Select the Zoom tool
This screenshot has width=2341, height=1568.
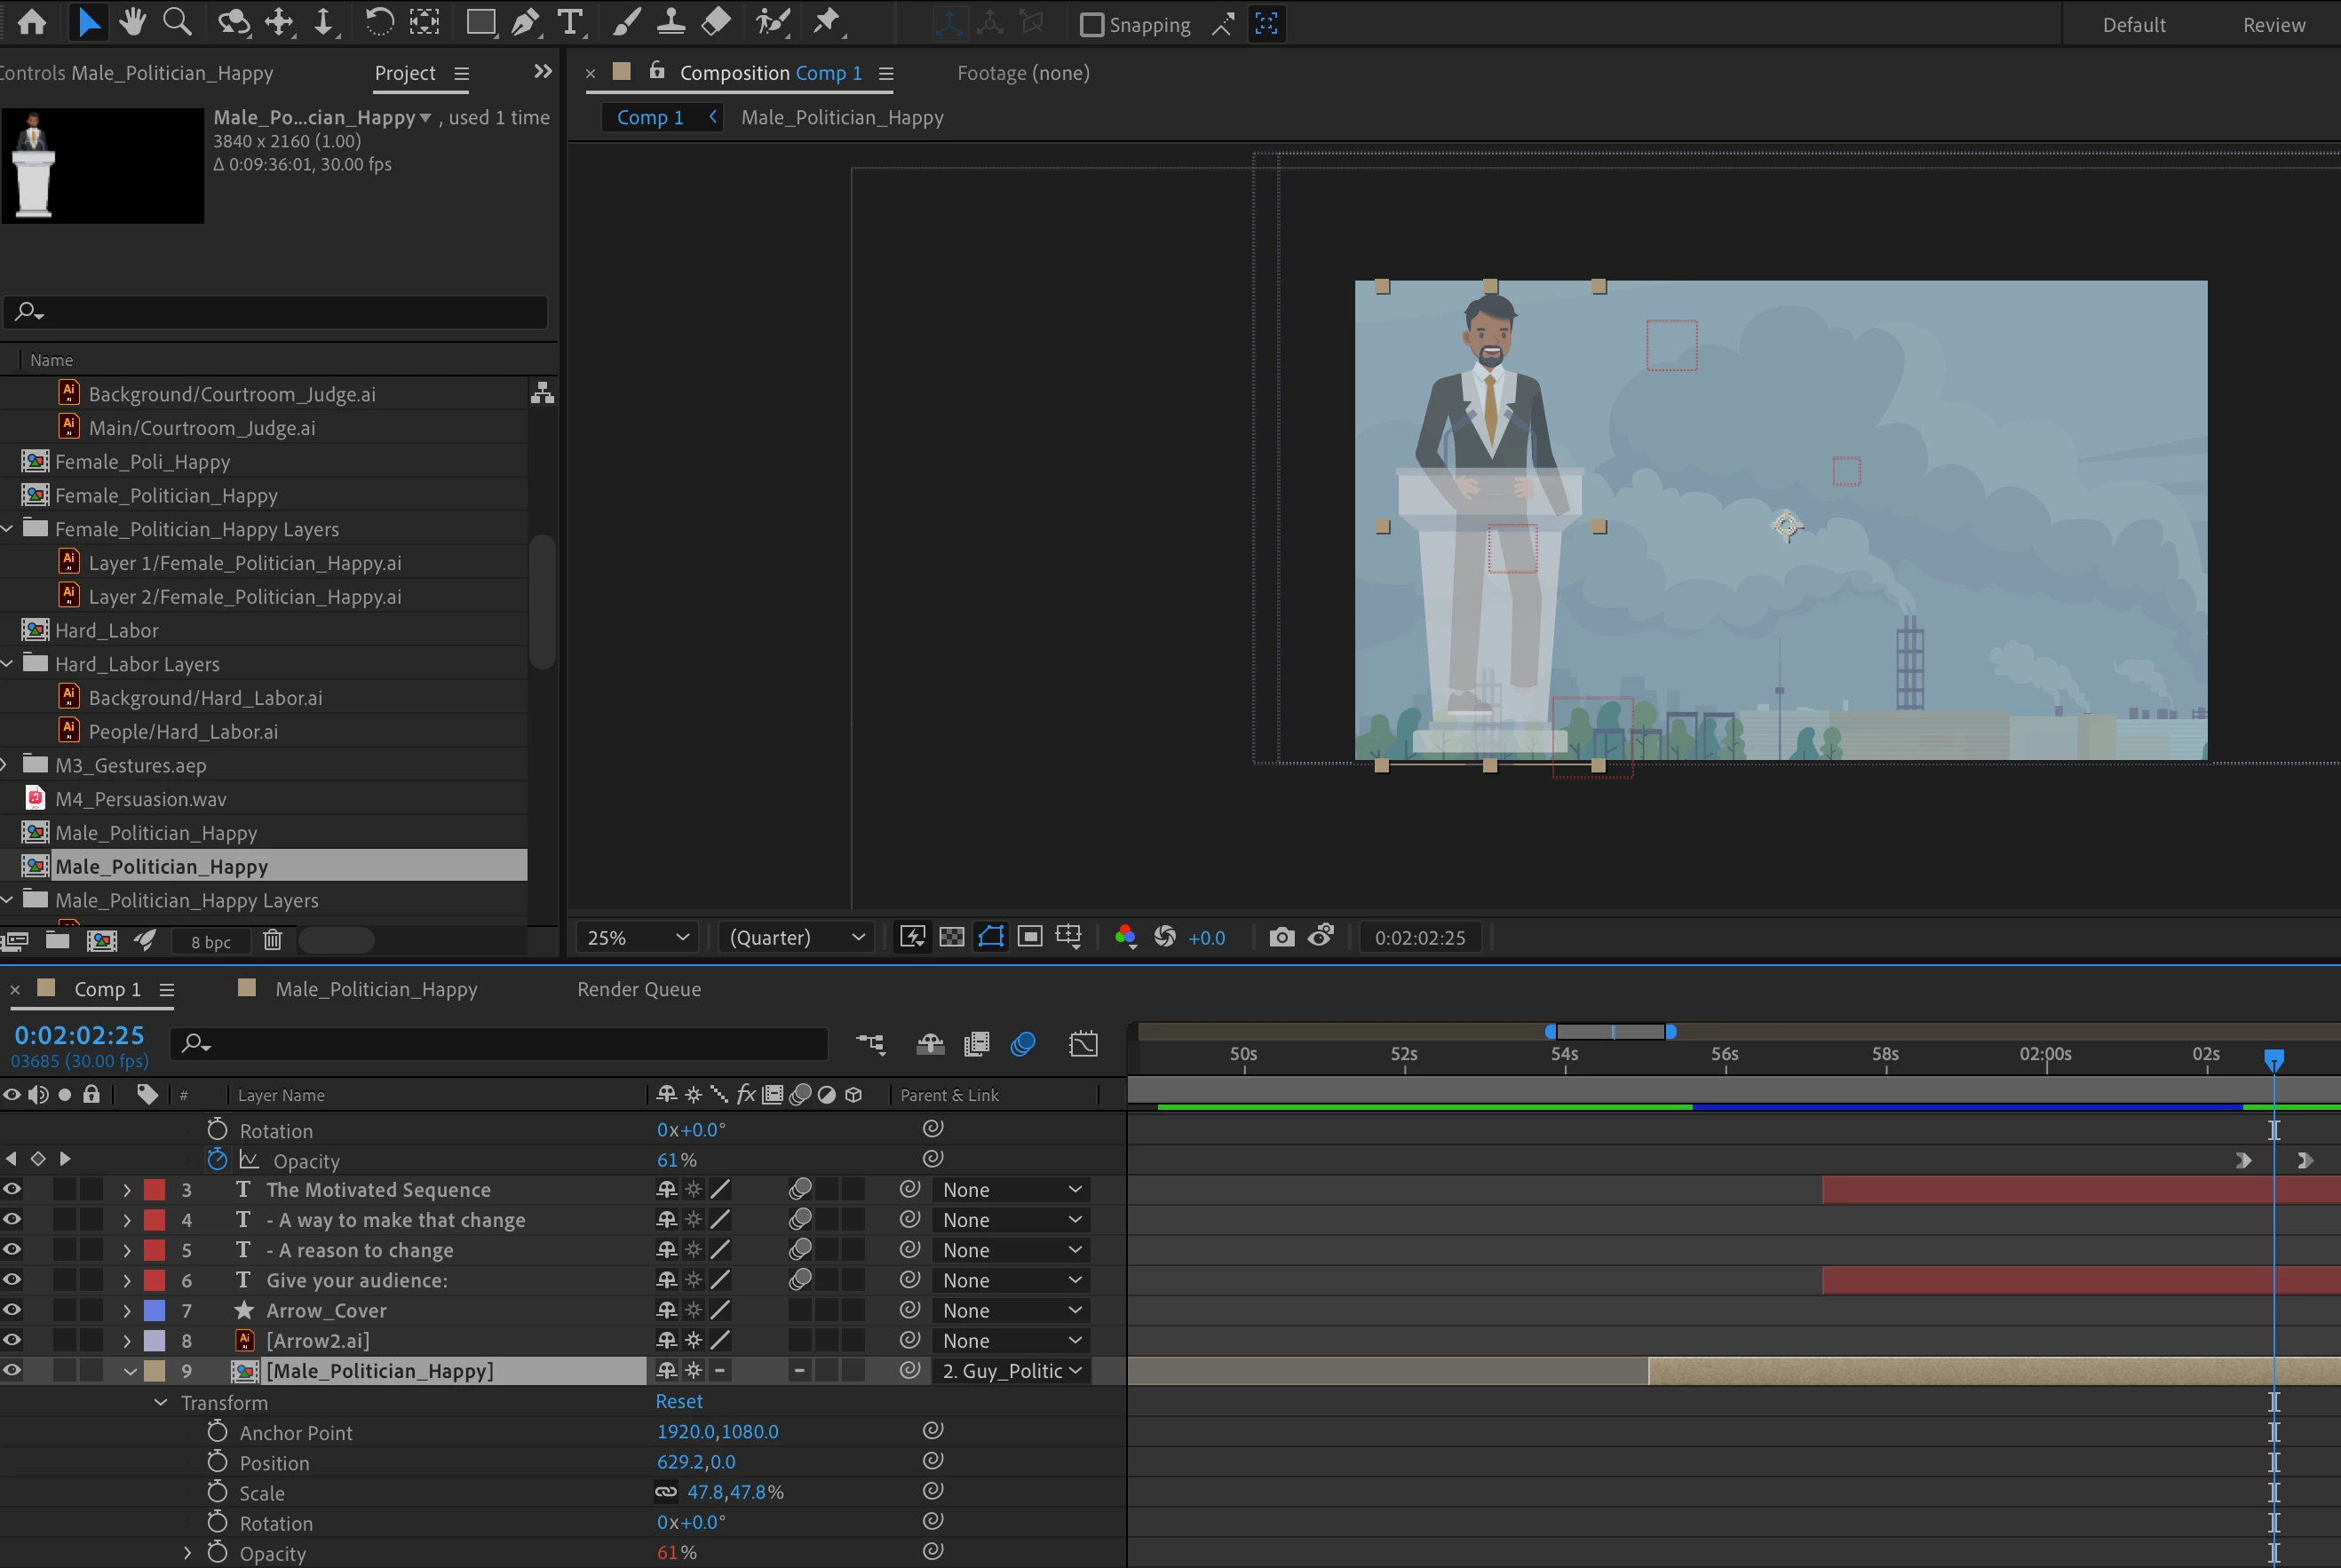click(x=177, y=22)
